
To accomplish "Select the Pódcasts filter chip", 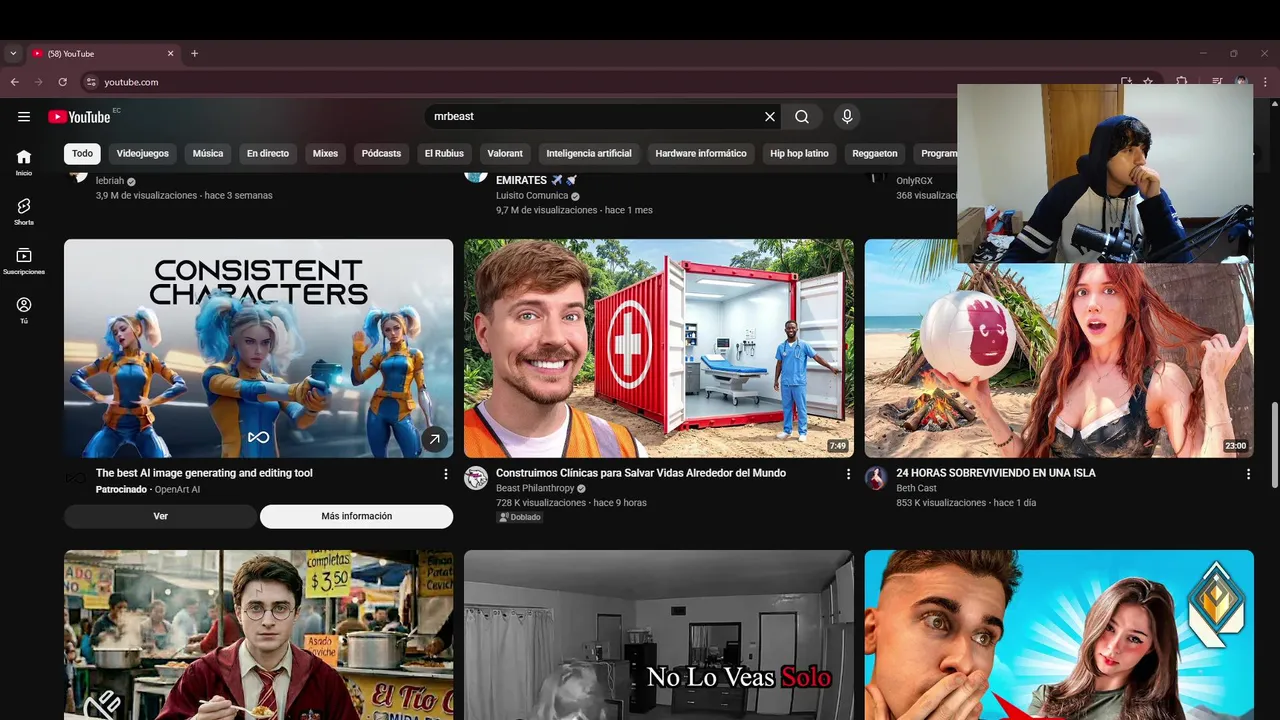I will [x=381, y=153].
